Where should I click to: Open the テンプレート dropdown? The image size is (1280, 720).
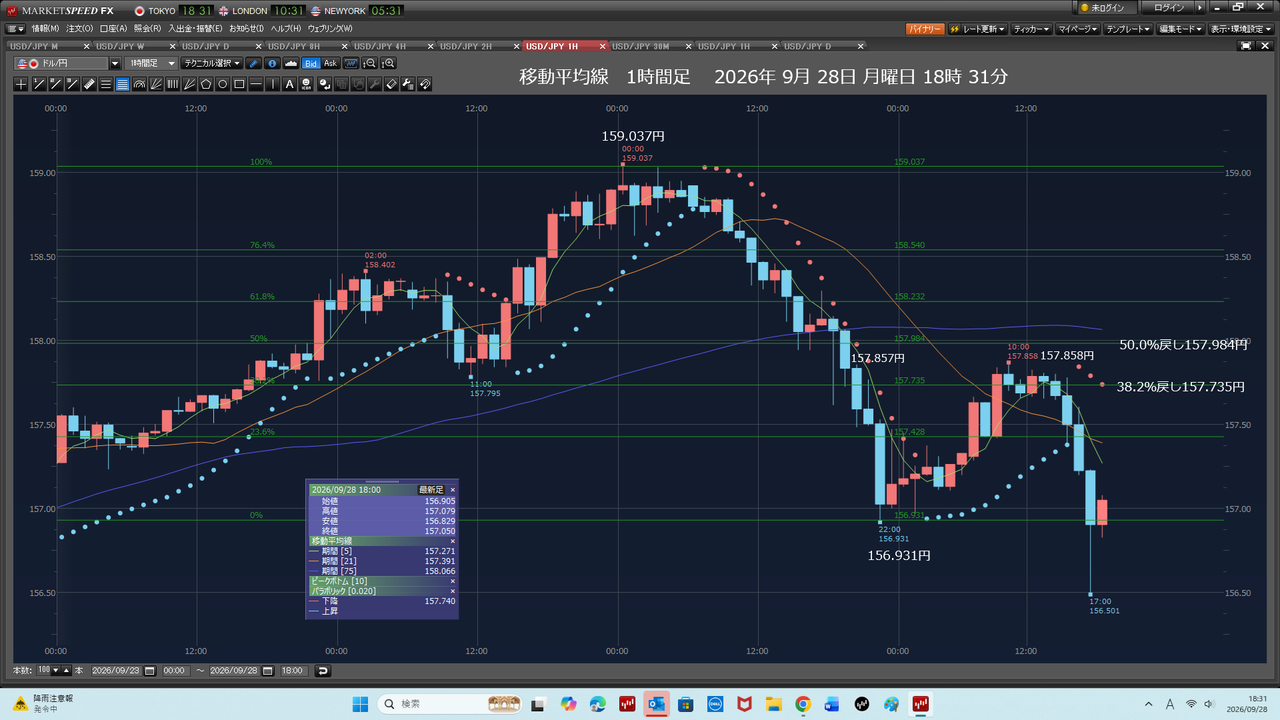pos(1129,29)
